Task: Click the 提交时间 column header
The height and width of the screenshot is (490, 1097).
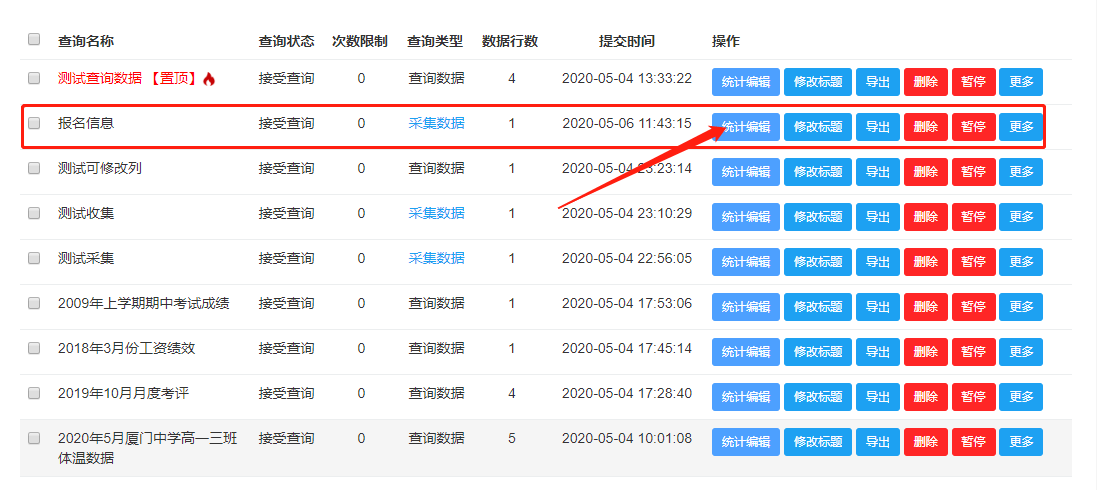Action: coord(627,41)
